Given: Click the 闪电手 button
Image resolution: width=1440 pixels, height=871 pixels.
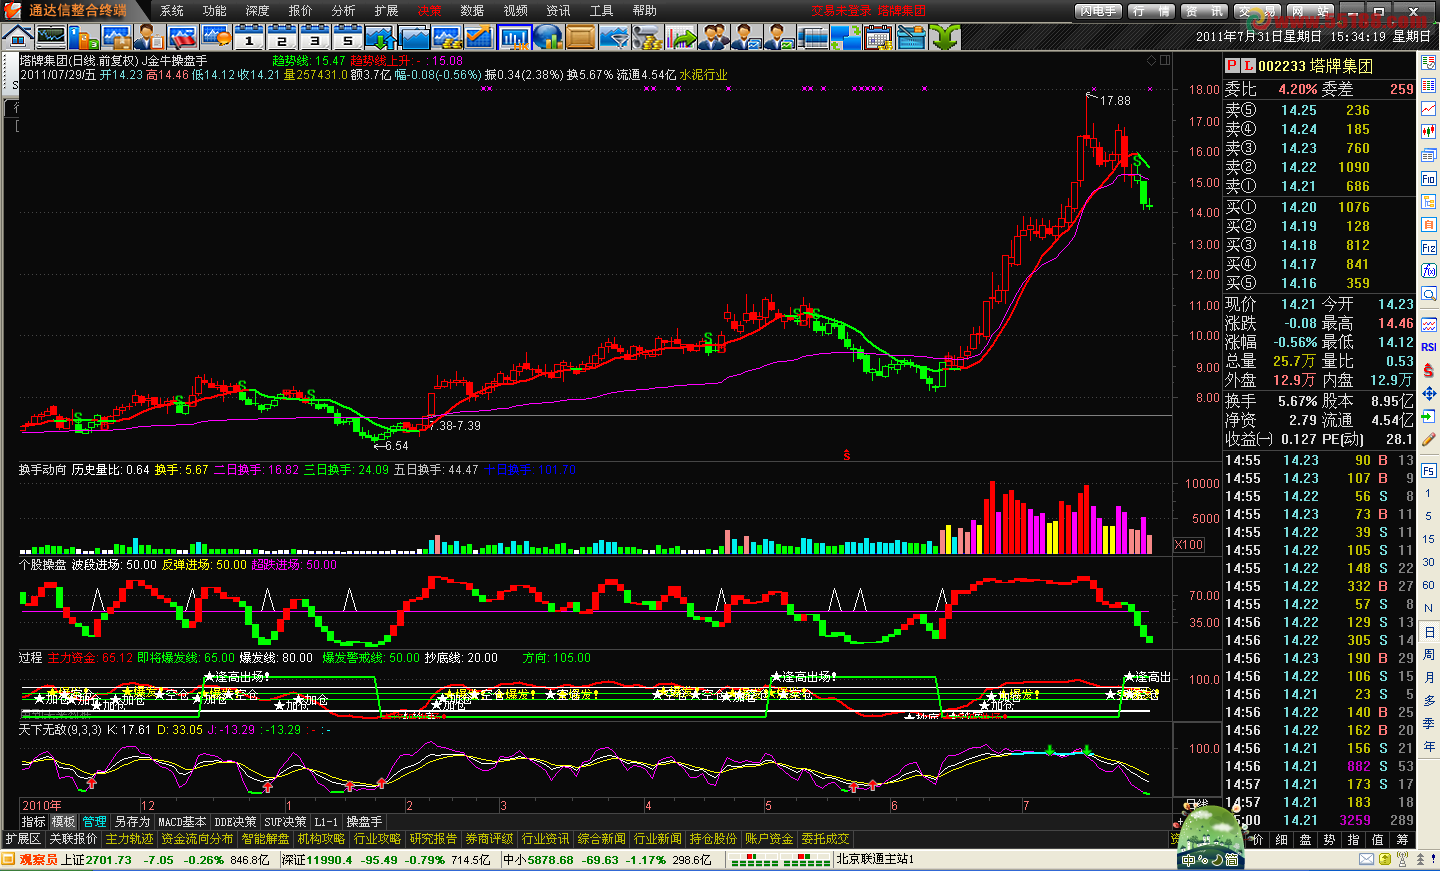Looking at the screenshot, I should [x=1099, y=11].
